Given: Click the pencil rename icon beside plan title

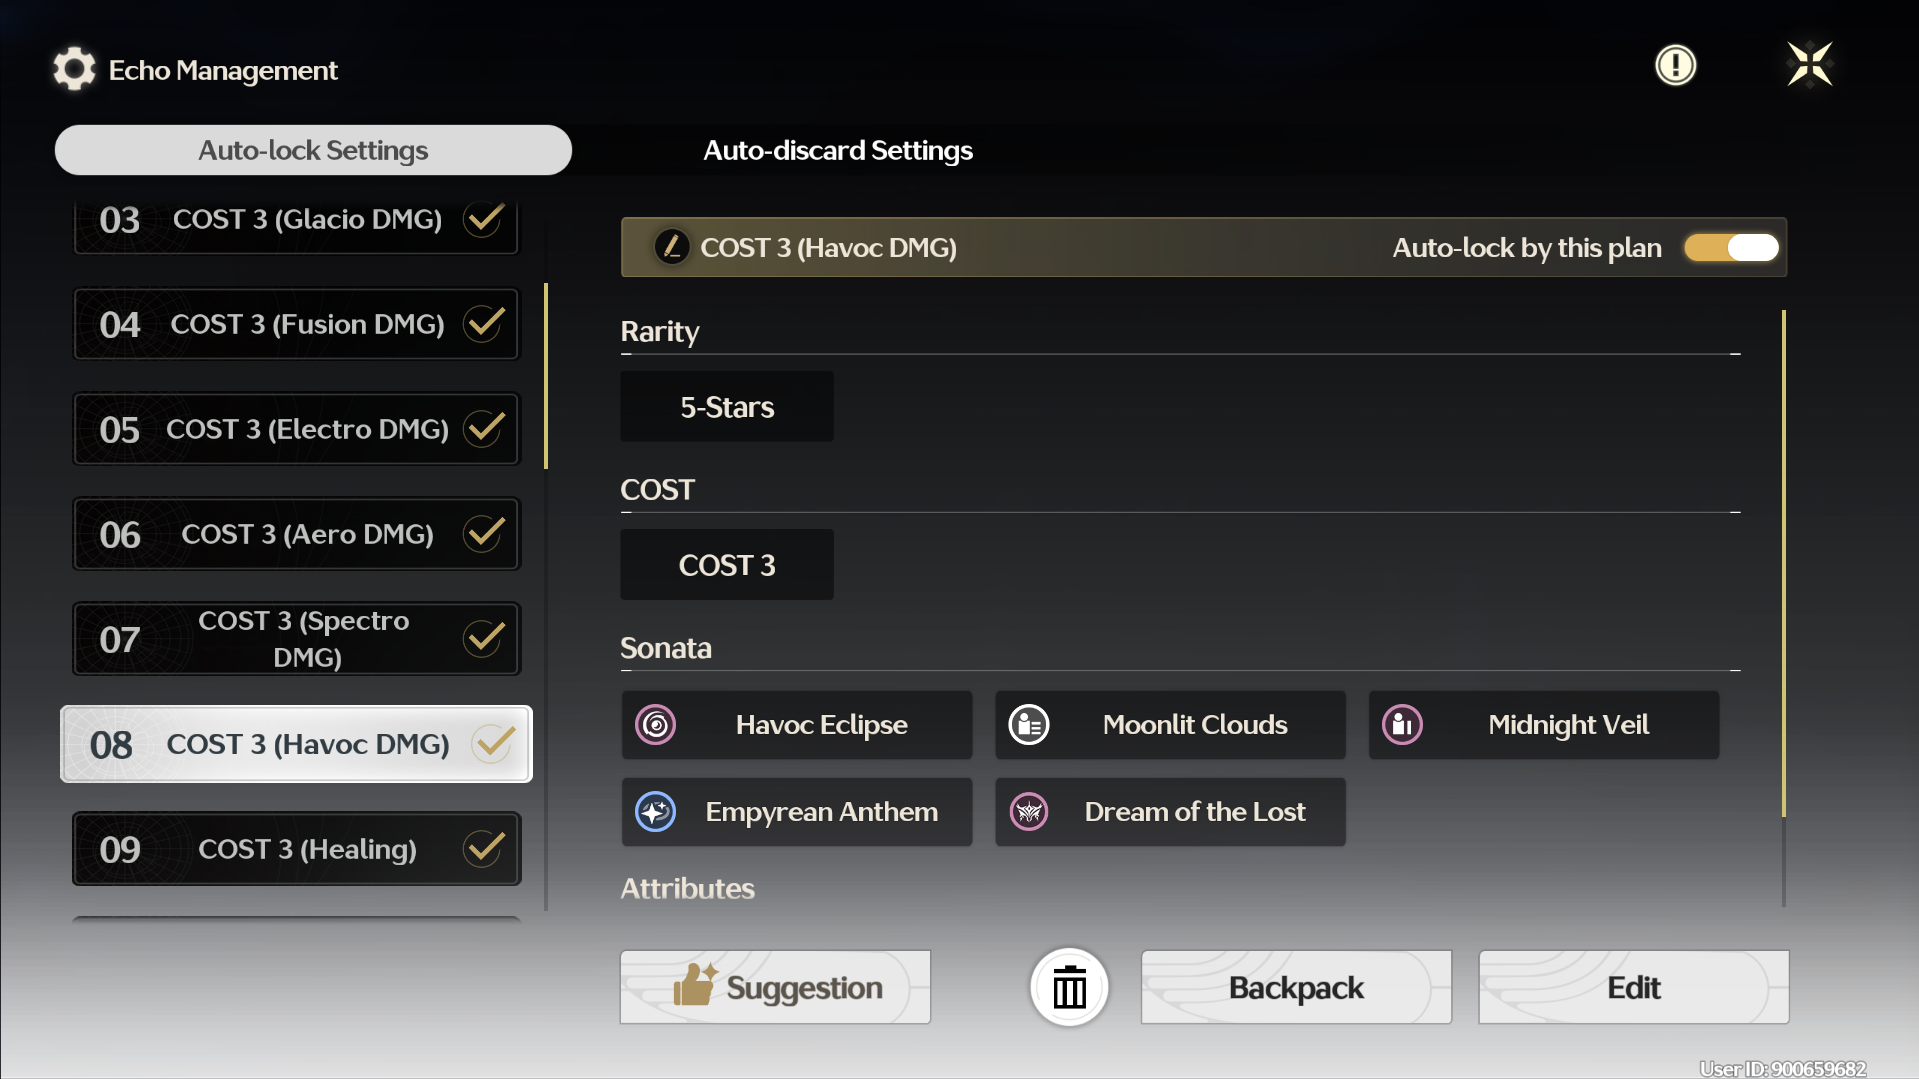Looking at the screenshot, I should (x=671, y=247).
